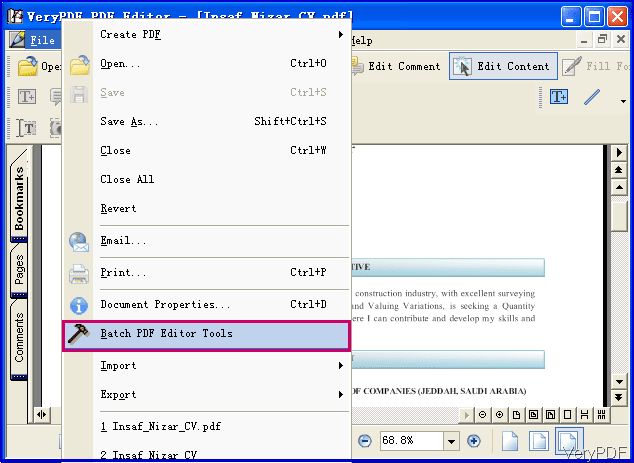Select Batch PDF Editor Tools menu entry
The image size is (634, 463).
click(206, 335)
